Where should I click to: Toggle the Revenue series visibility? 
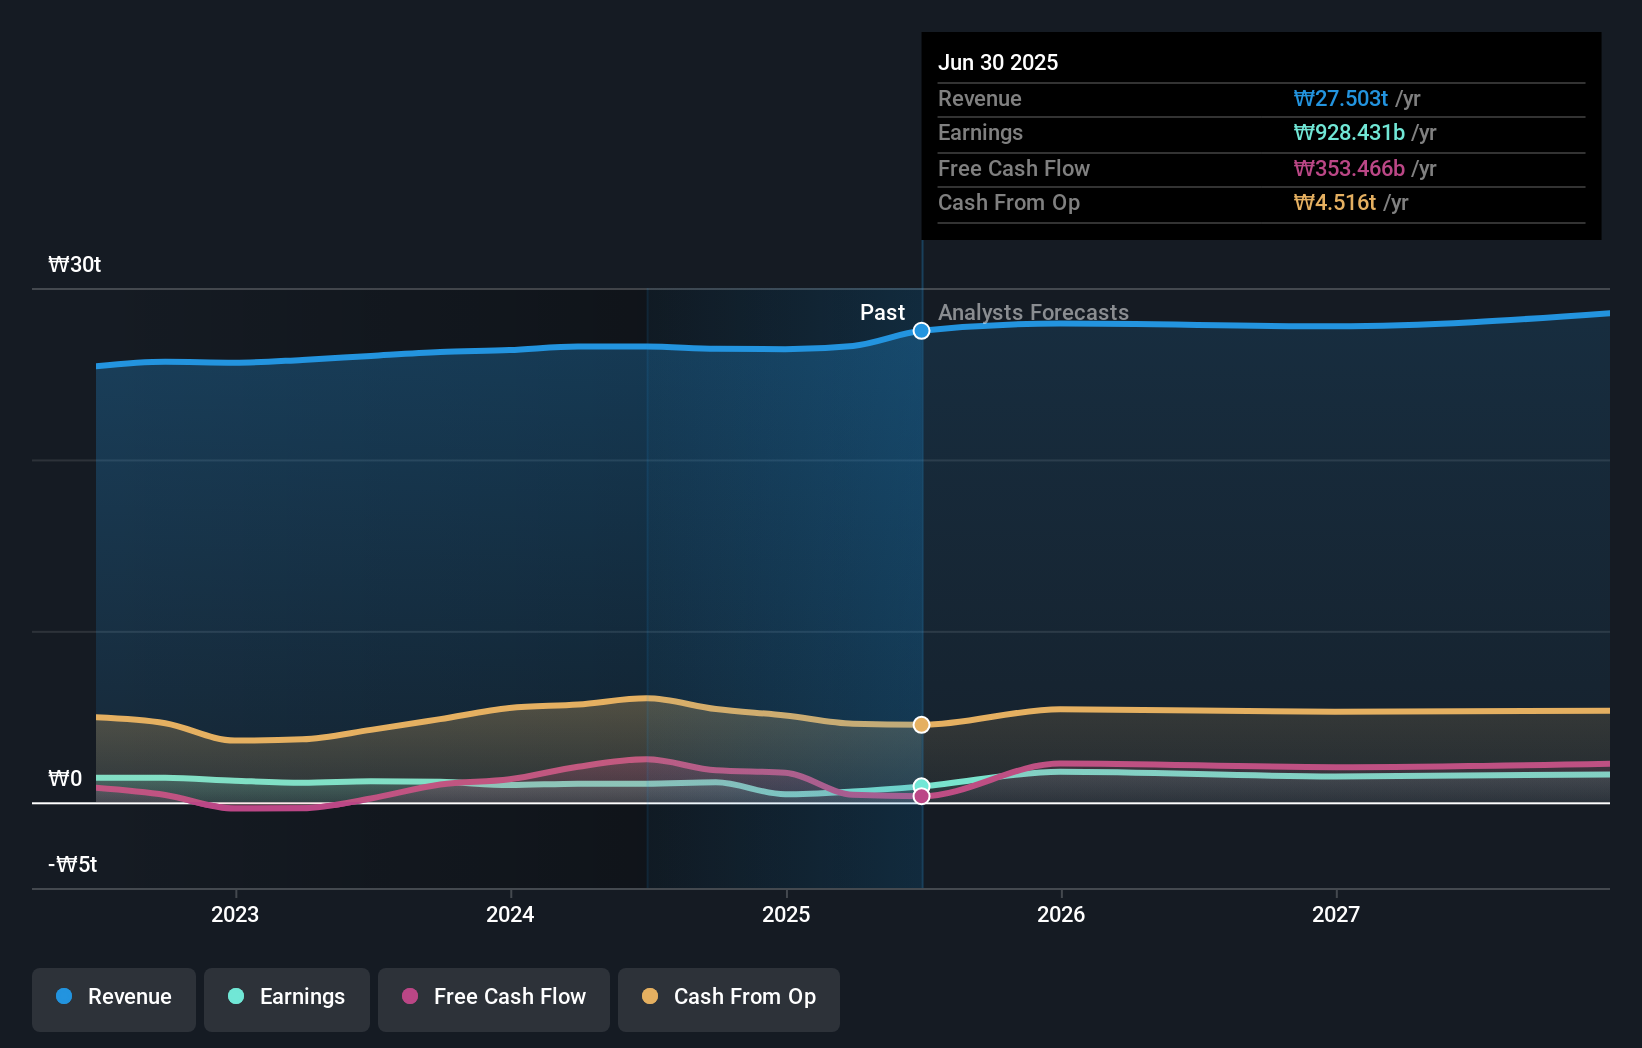coord(113,997)
